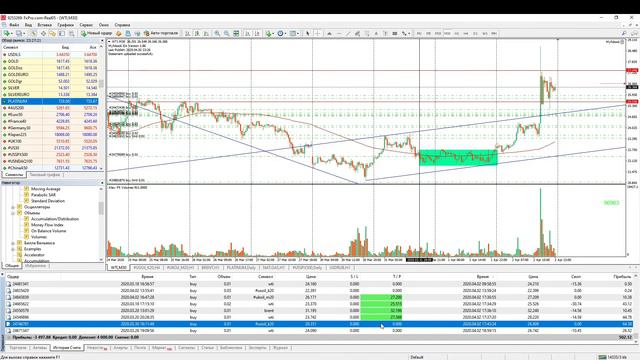The height and width of the screenshot is (360, 640).
Task: Switch chart to candlesticks icon
Action: coord(197,33)
